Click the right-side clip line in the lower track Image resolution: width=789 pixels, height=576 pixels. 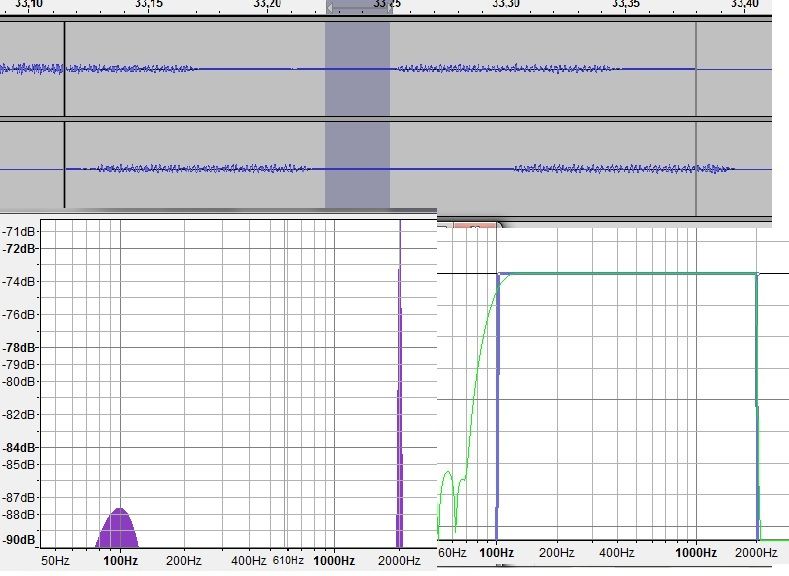696,168
